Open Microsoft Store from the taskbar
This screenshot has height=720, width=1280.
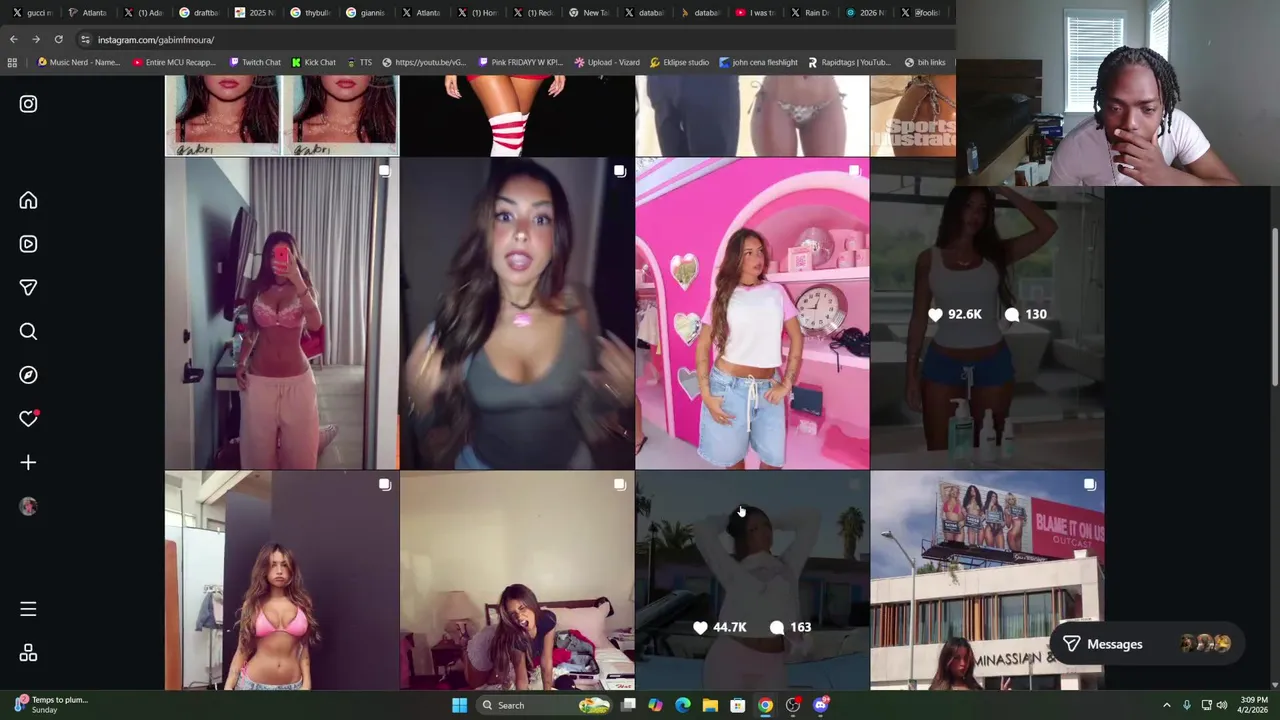737,706
